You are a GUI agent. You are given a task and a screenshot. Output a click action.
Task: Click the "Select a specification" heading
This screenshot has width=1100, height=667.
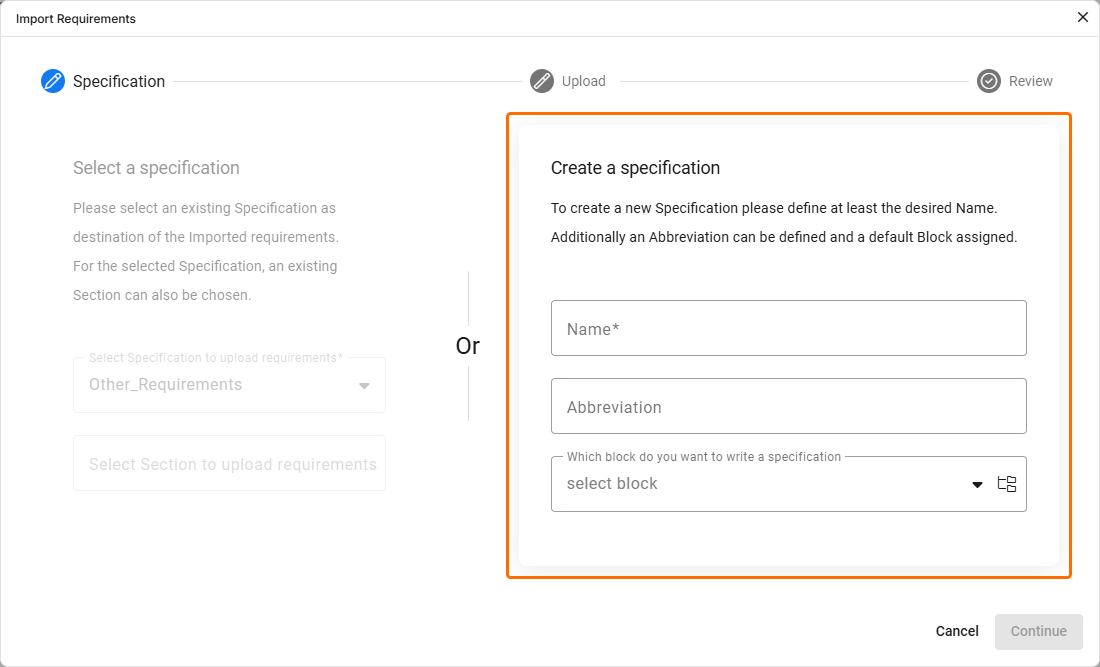click(x=156, y=168)
